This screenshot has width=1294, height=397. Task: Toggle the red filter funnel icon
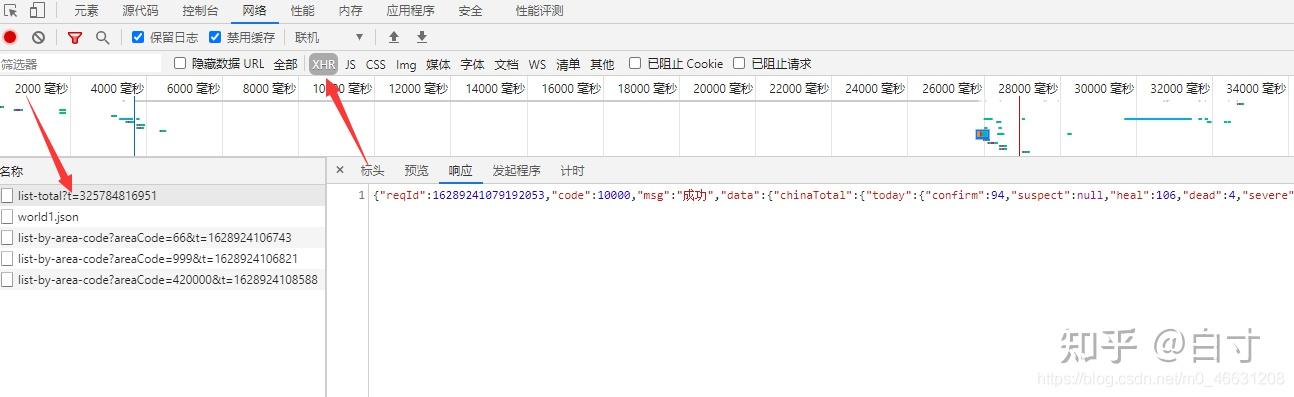pyautogui.click(x=75, y=37)
